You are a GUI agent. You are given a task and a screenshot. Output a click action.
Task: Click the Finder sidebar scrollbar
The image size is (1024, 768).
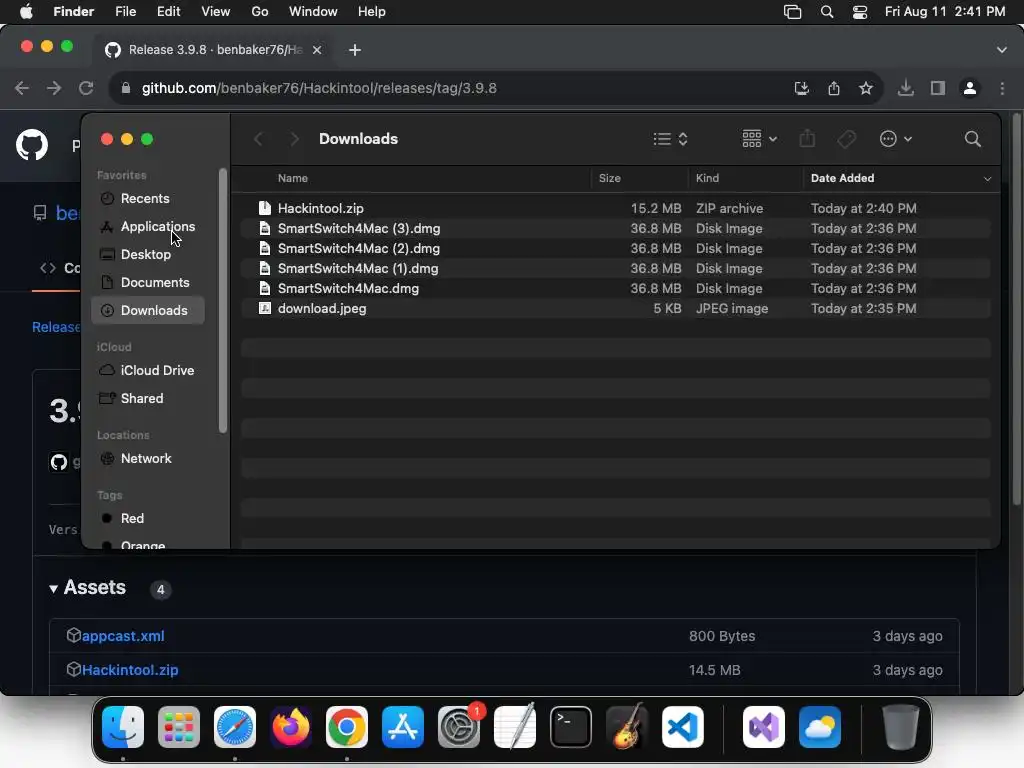[223, 300]
